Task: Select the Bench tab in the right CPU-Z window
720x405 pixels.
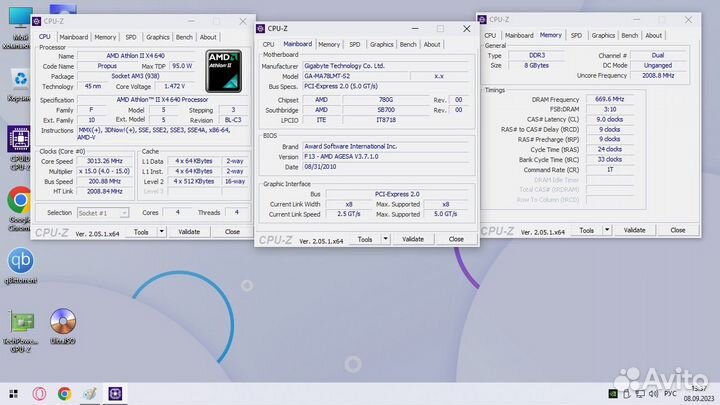Action: point(630,35)
